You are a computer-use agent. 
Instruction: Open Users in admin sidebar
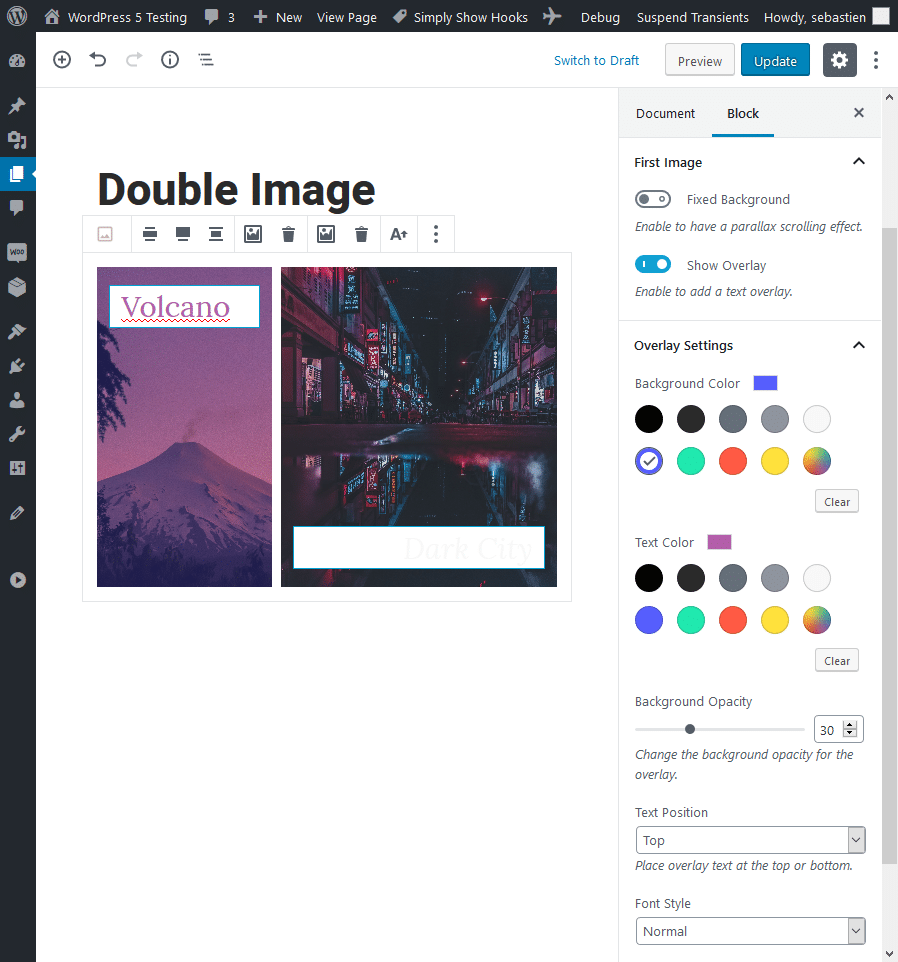[x=17, y=401]
